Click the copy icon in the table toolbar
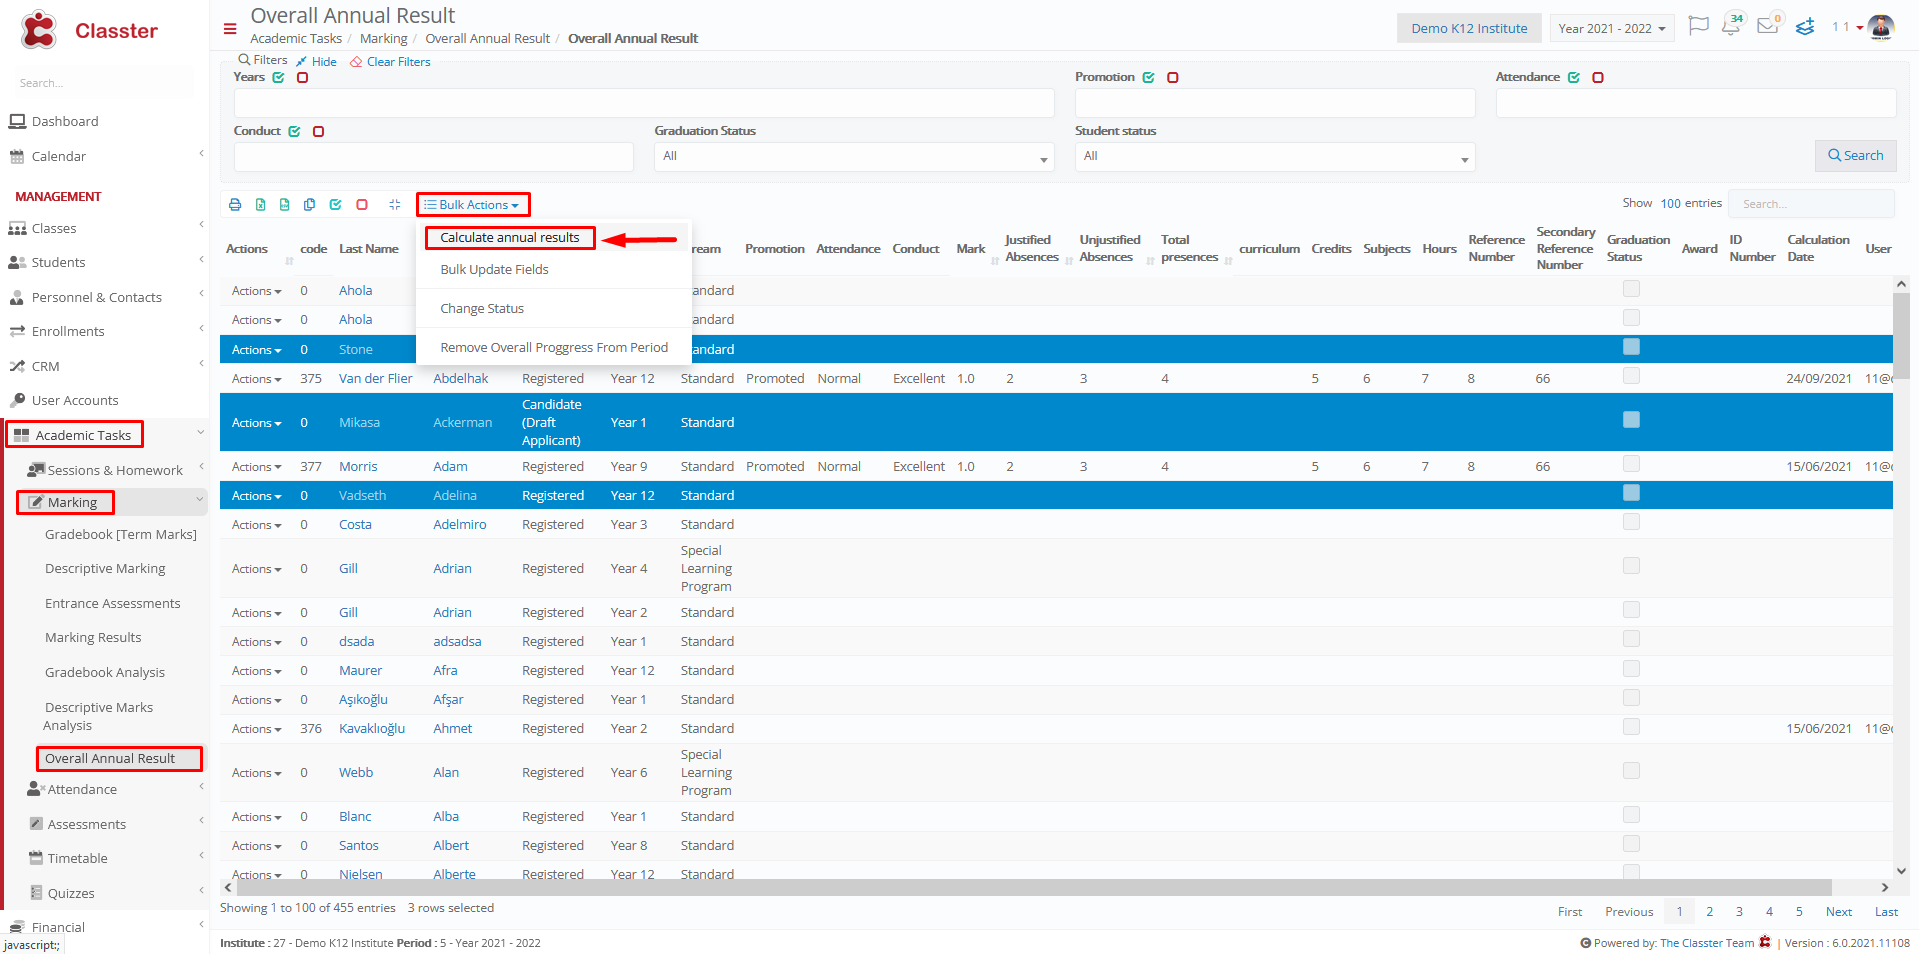 point(309,205)
